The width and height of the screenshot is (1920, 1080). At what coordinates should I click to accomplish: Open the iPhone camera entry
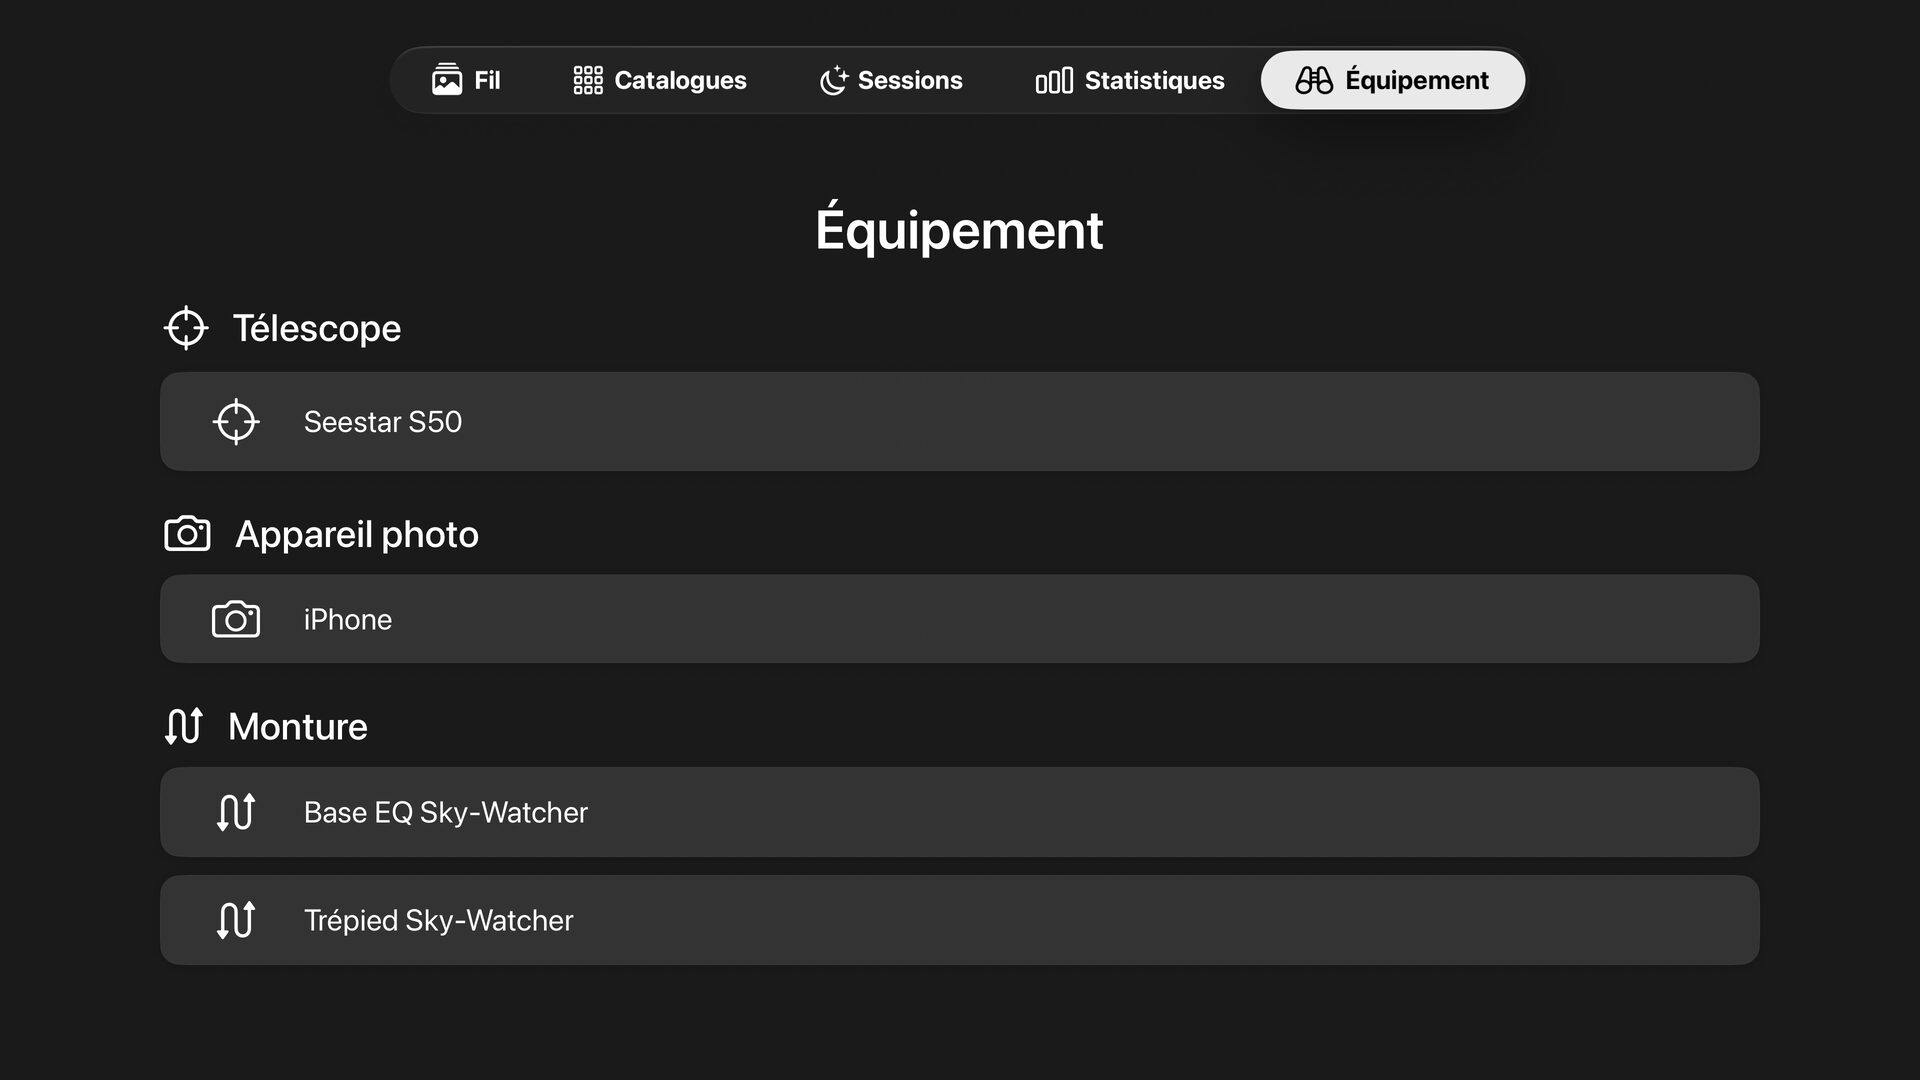click(960, 619)
